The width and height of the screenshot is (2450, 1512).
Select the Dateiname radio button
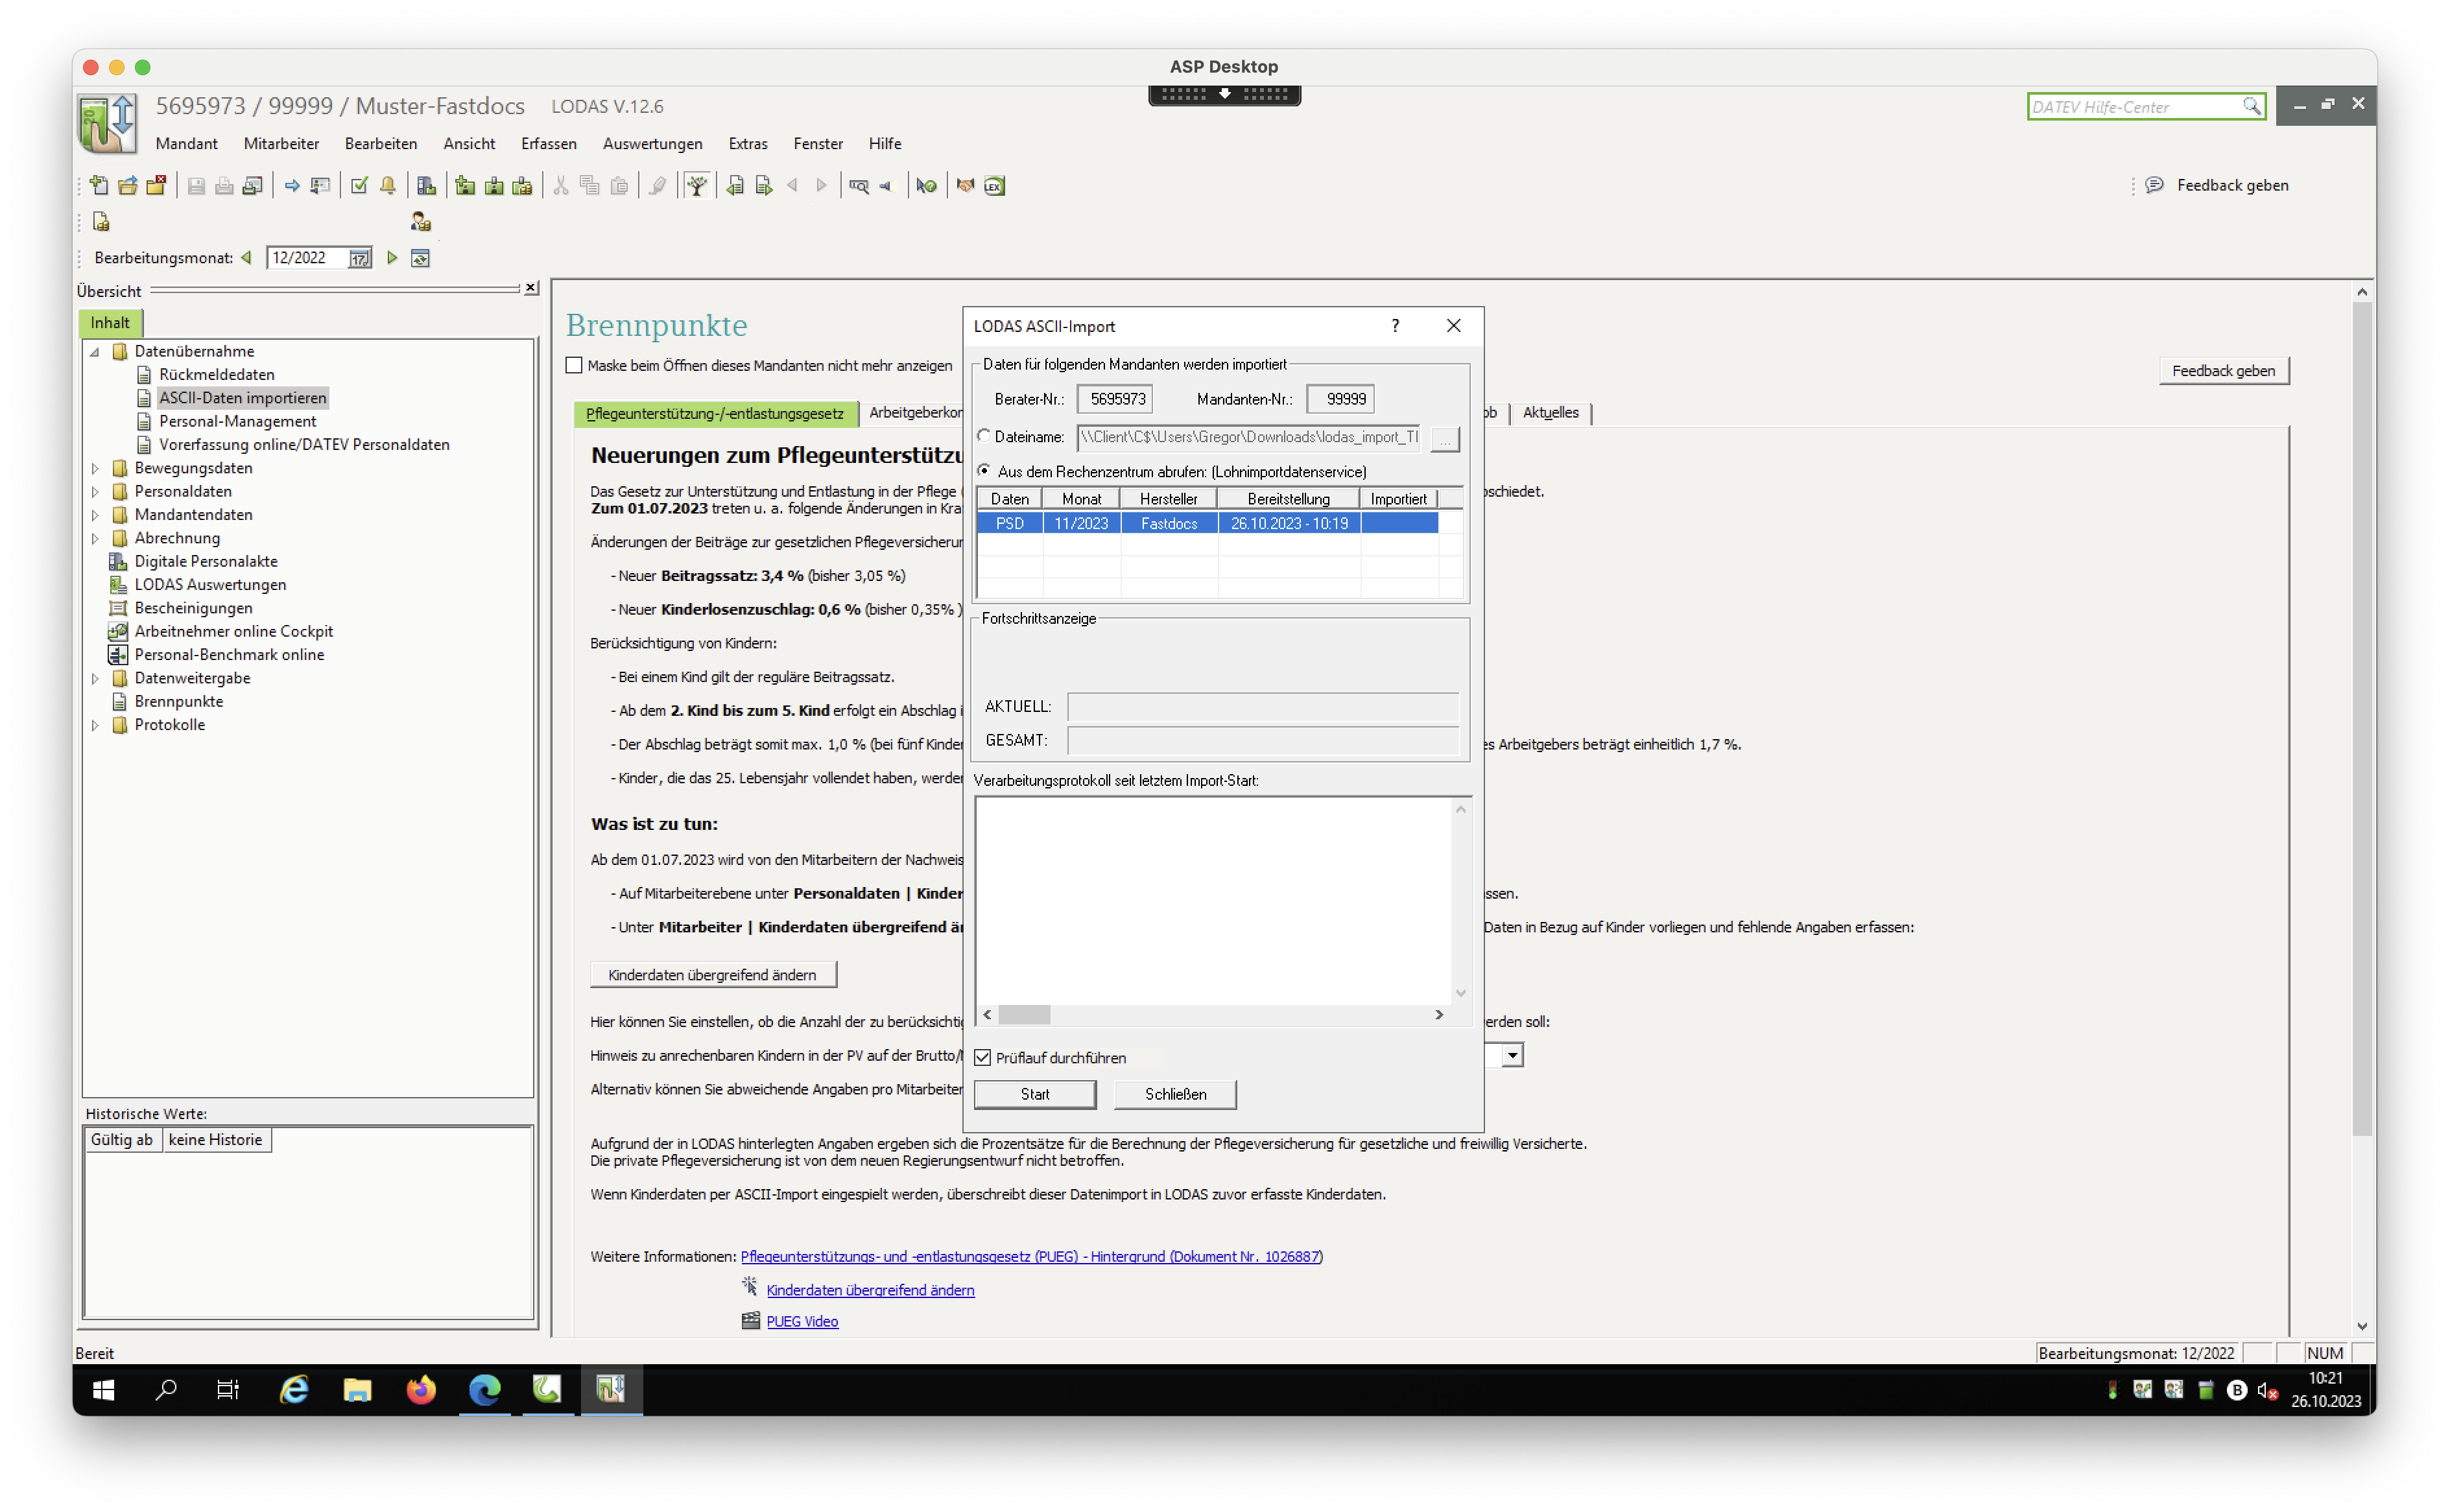point(984,436)
